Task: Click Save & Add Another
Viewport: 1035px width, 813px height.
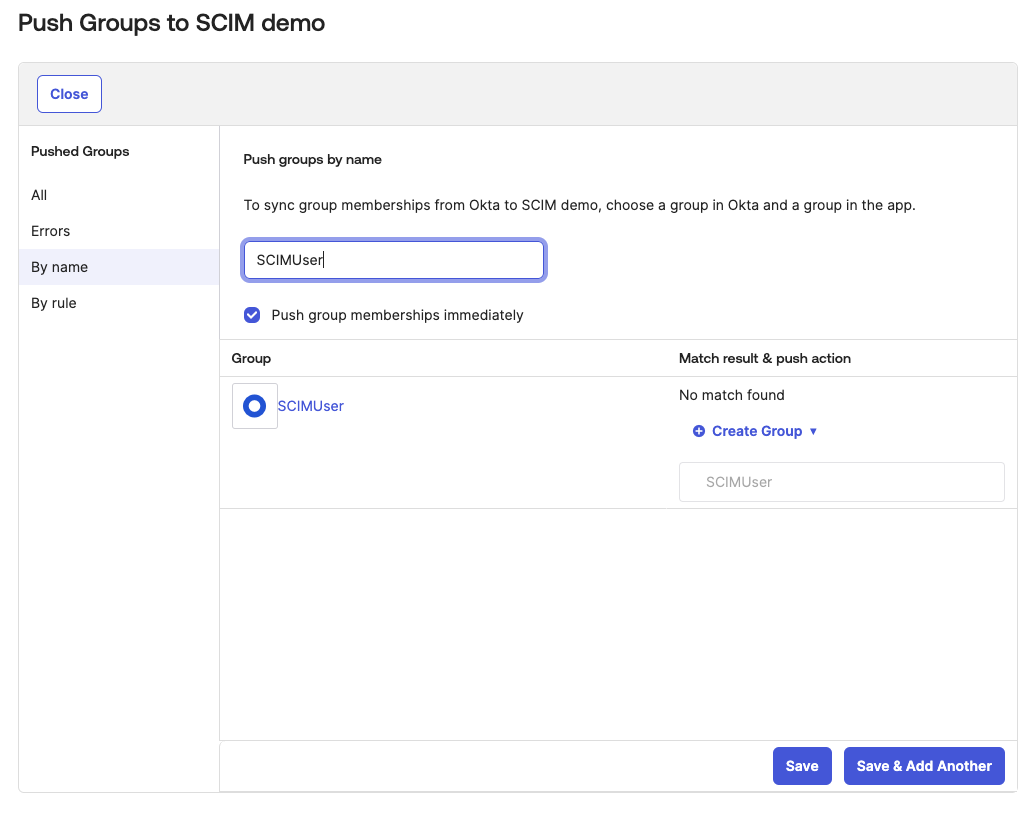Action: 924,766
